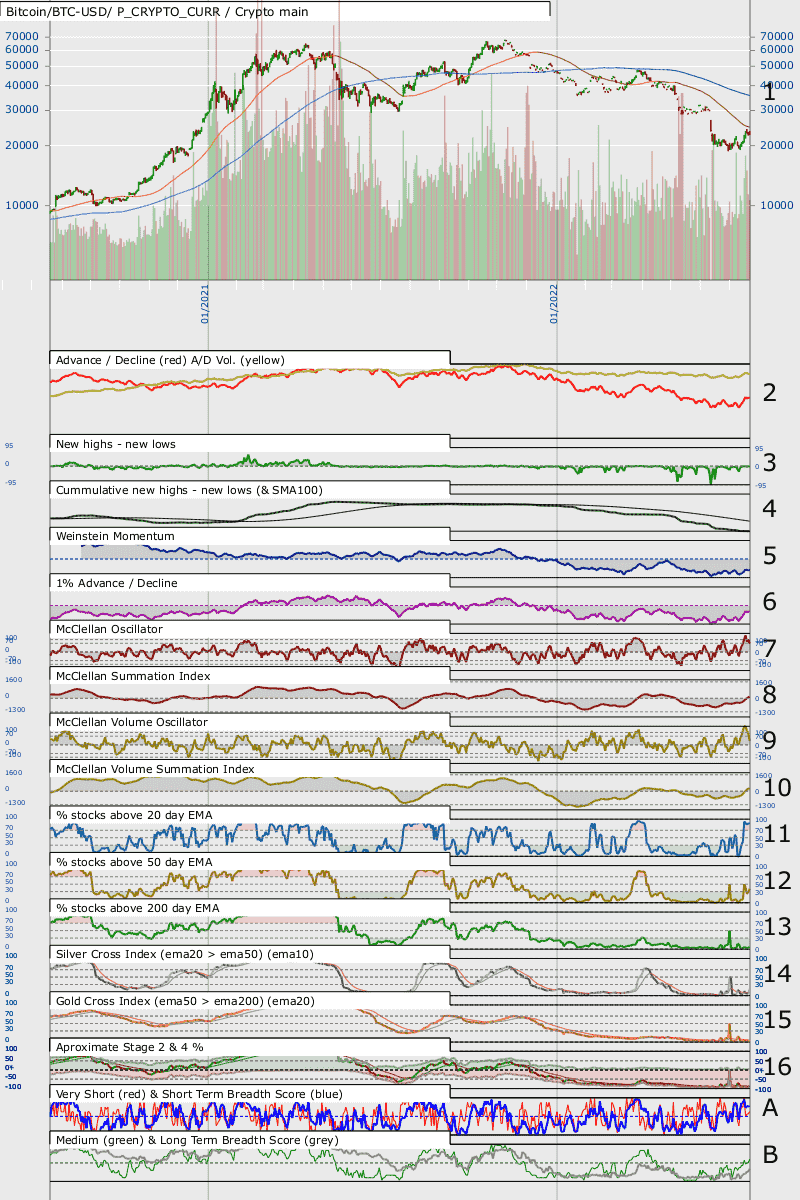Select the Silver Cross Index panel title
The width and height of the screenshot is (800, 1200).
[185, 954]
